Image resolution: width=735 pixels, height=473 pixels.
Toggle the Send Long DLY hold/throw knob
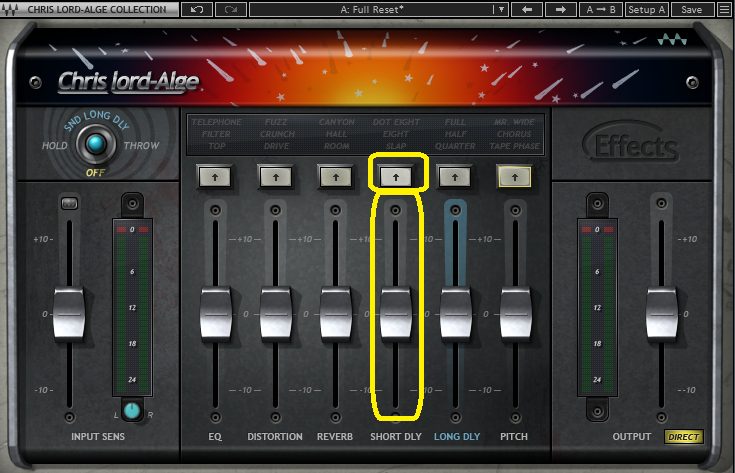click(x=95, y=146)
